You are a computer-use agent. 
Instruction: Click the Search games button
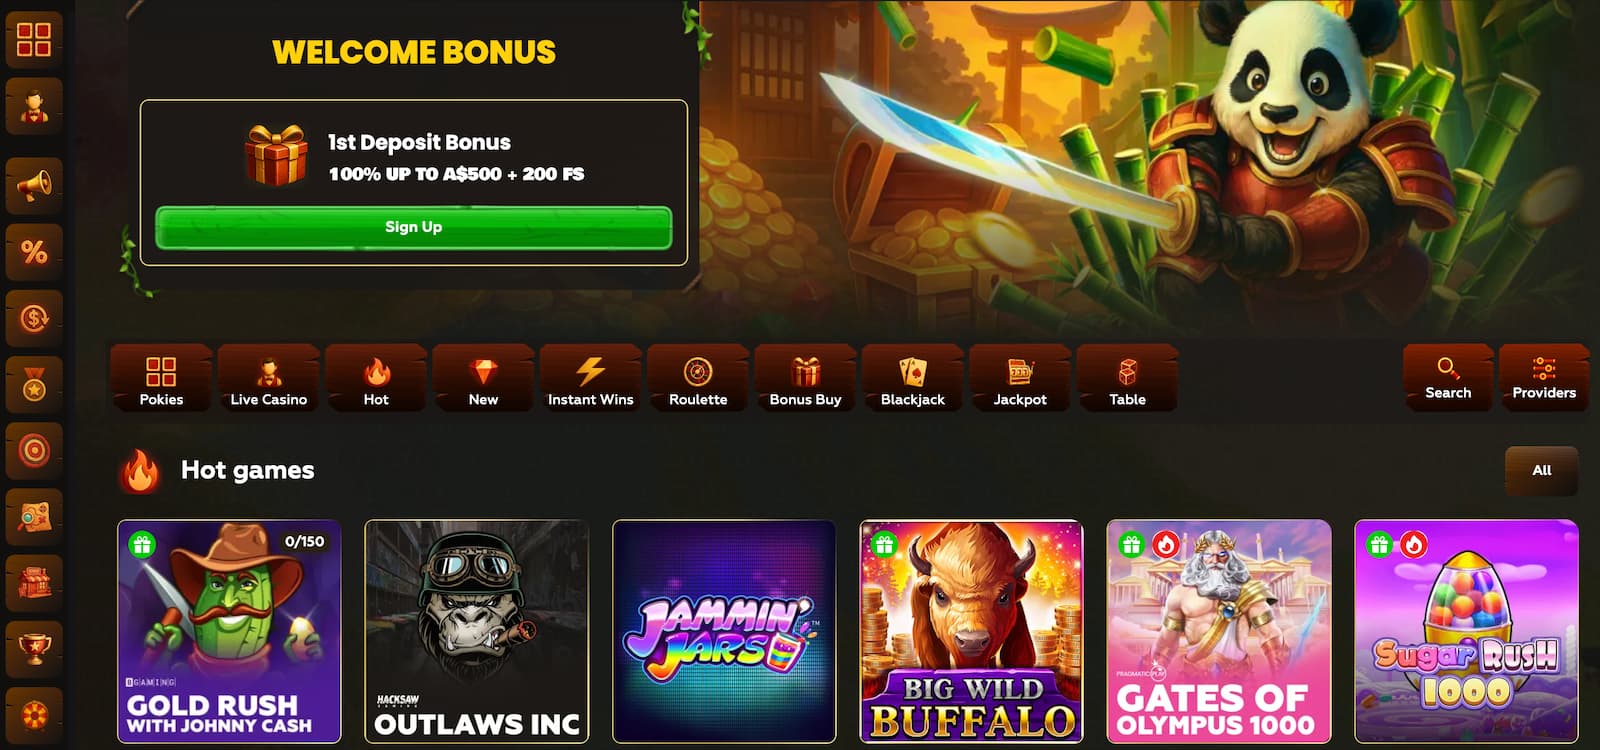1448,377
